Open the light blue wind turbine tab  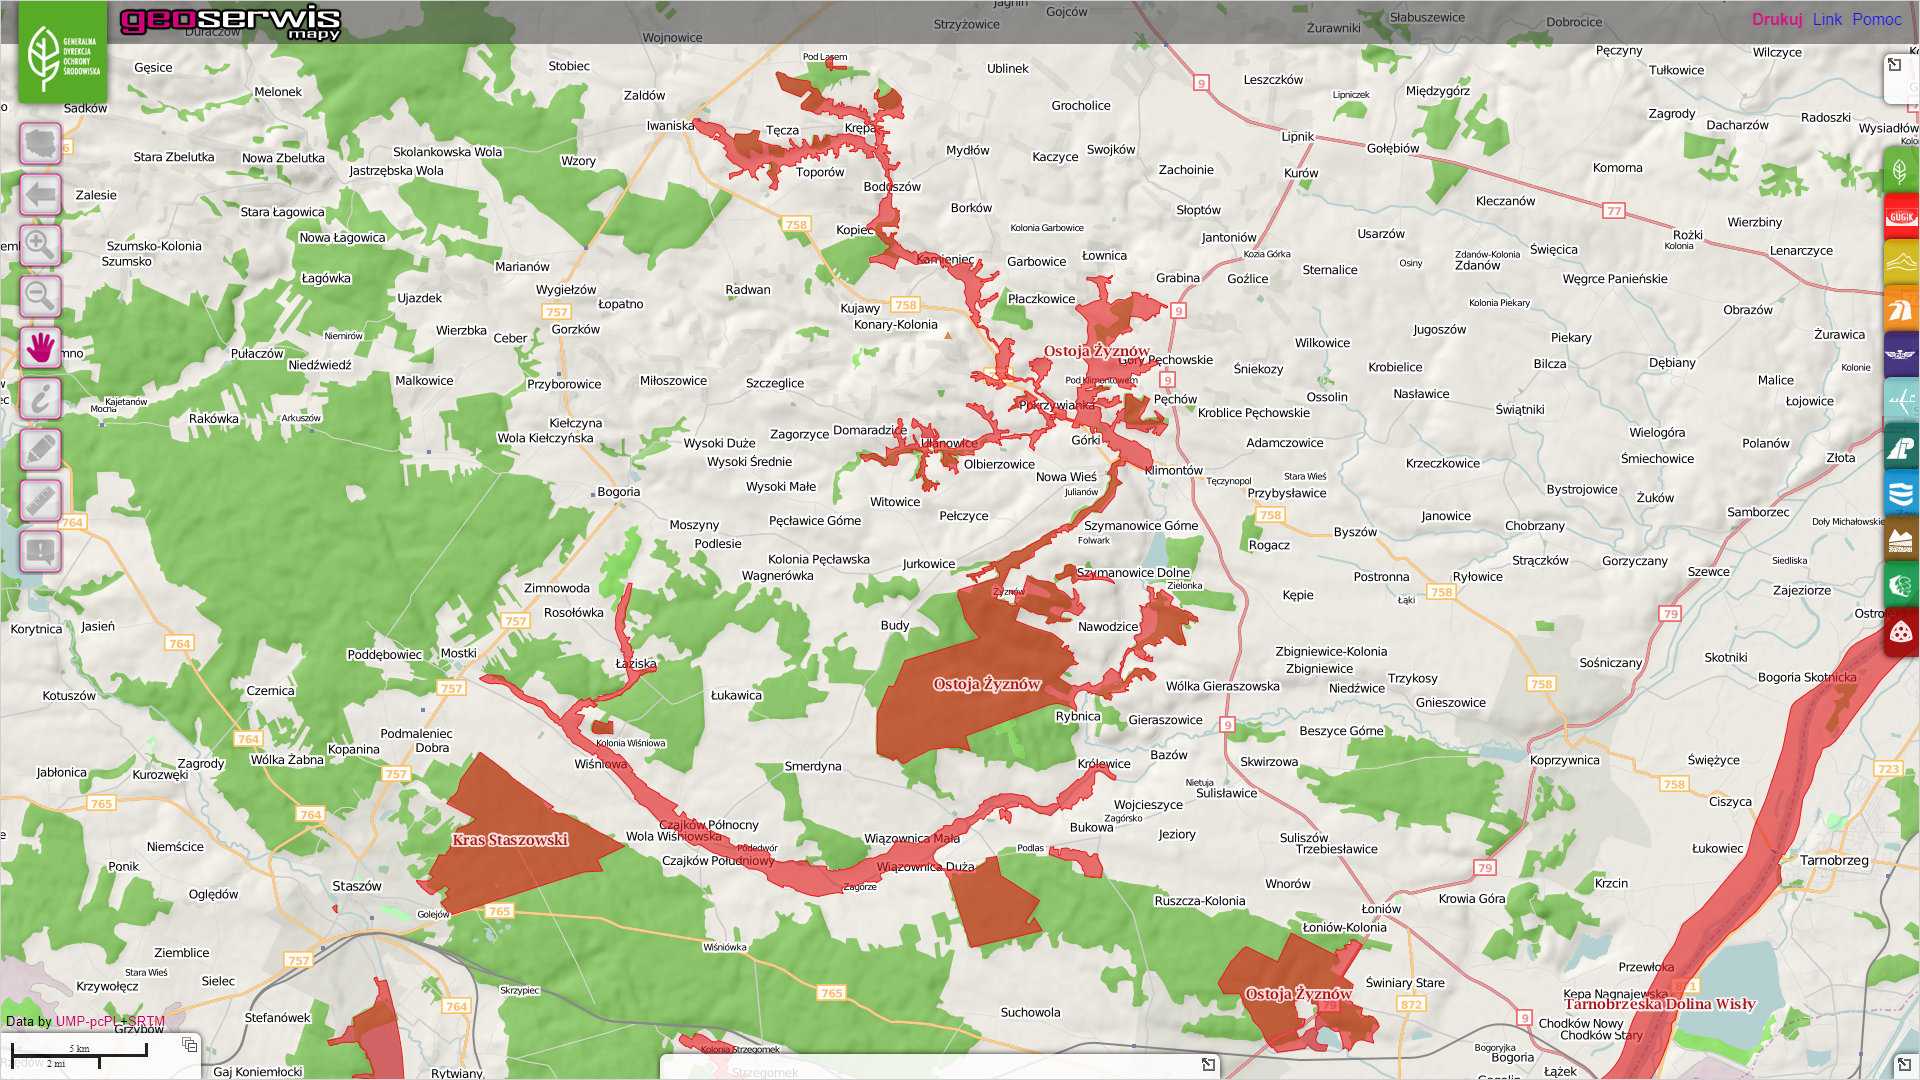coord(1901,401)
